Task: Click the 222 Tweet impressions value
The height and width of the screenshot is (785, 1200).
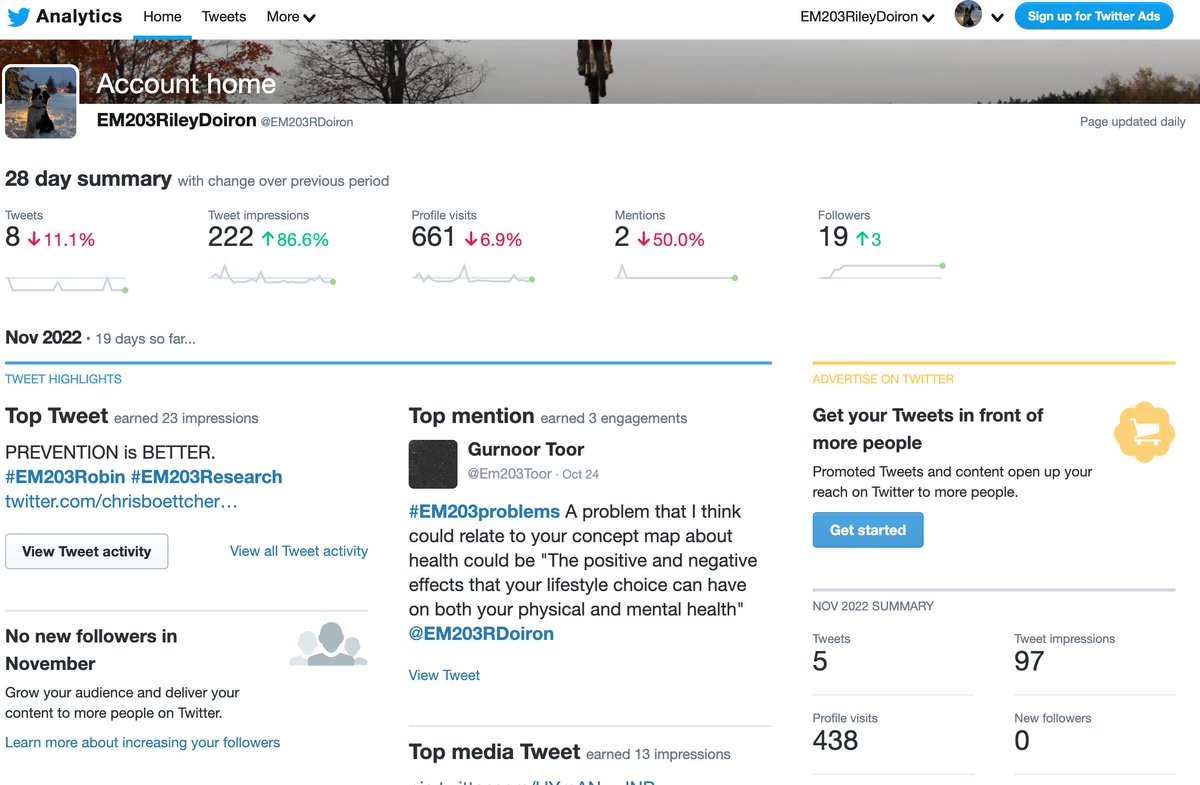Action: pos(231,238)
